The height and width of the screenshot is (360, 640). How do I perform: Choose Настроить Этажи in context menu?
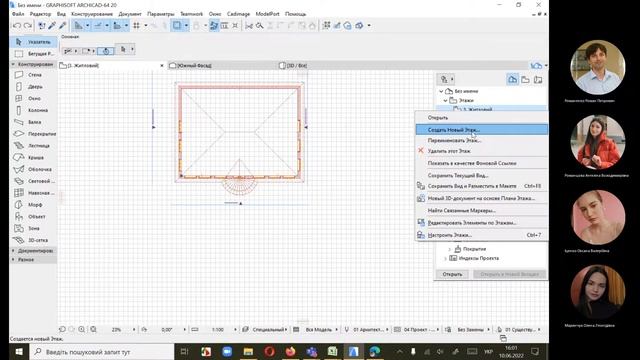[x=482, y=235]
